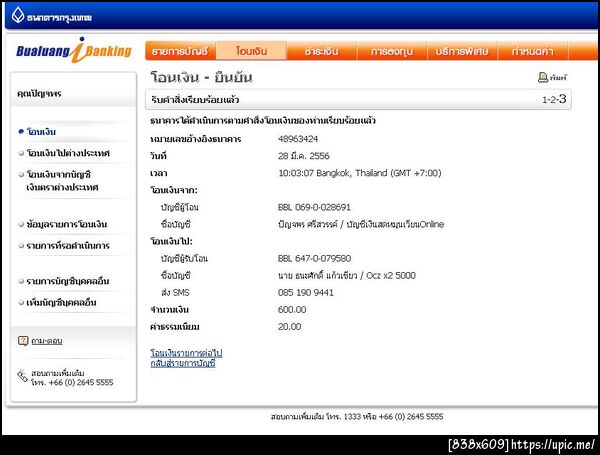The width and height of the screenshot is (600, 455).
Task: Click the step indicator 1-2-3
Action: coord(554,99)
